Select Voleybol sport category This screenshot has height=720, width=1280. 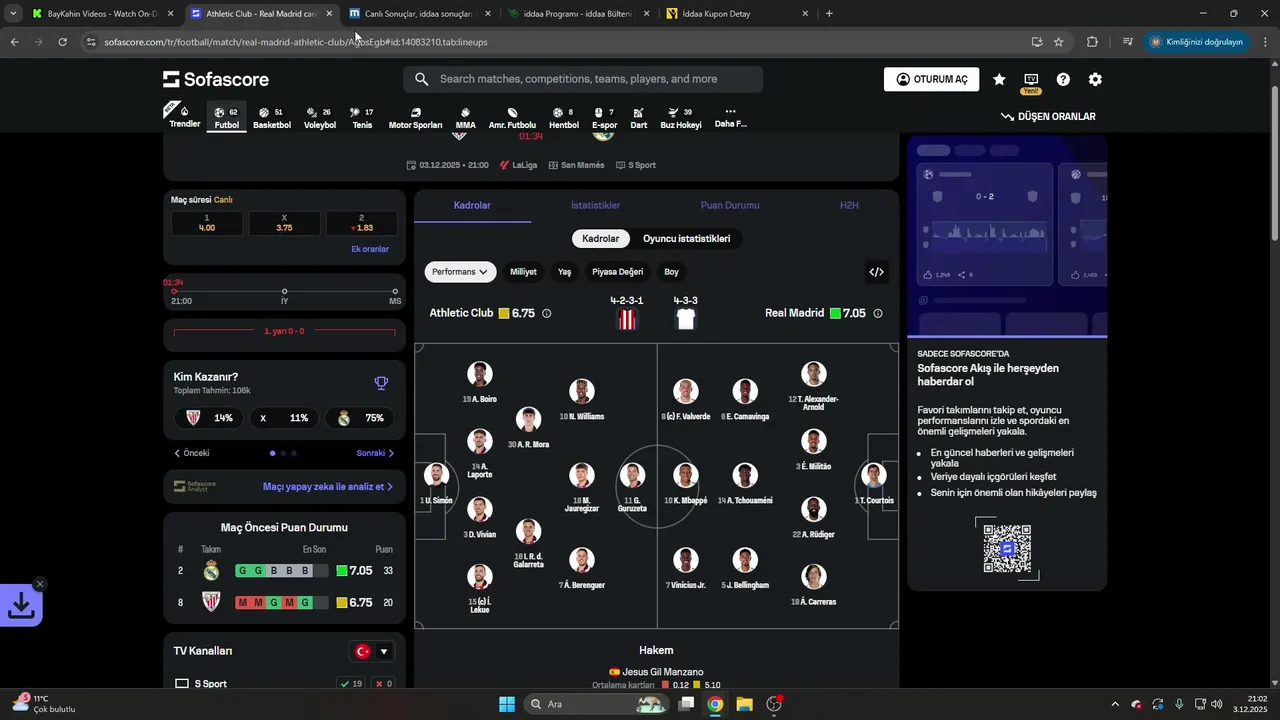[320, 118]
